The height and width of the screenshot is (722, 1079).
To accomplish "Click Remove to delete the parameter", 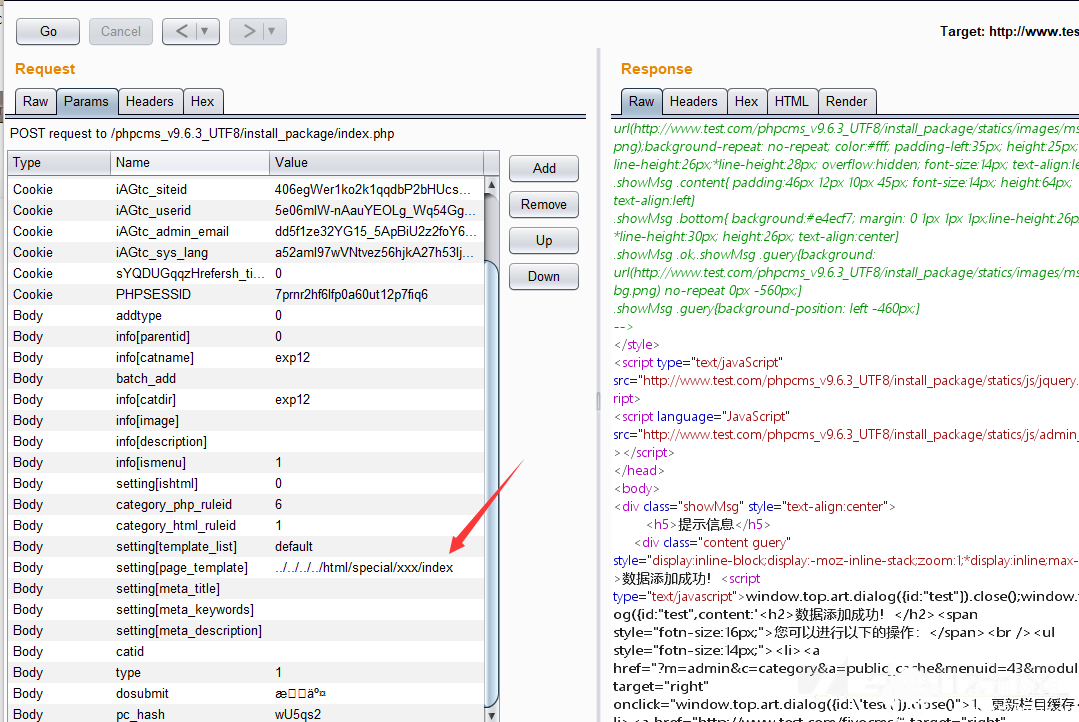I will [x=544, y=204].
